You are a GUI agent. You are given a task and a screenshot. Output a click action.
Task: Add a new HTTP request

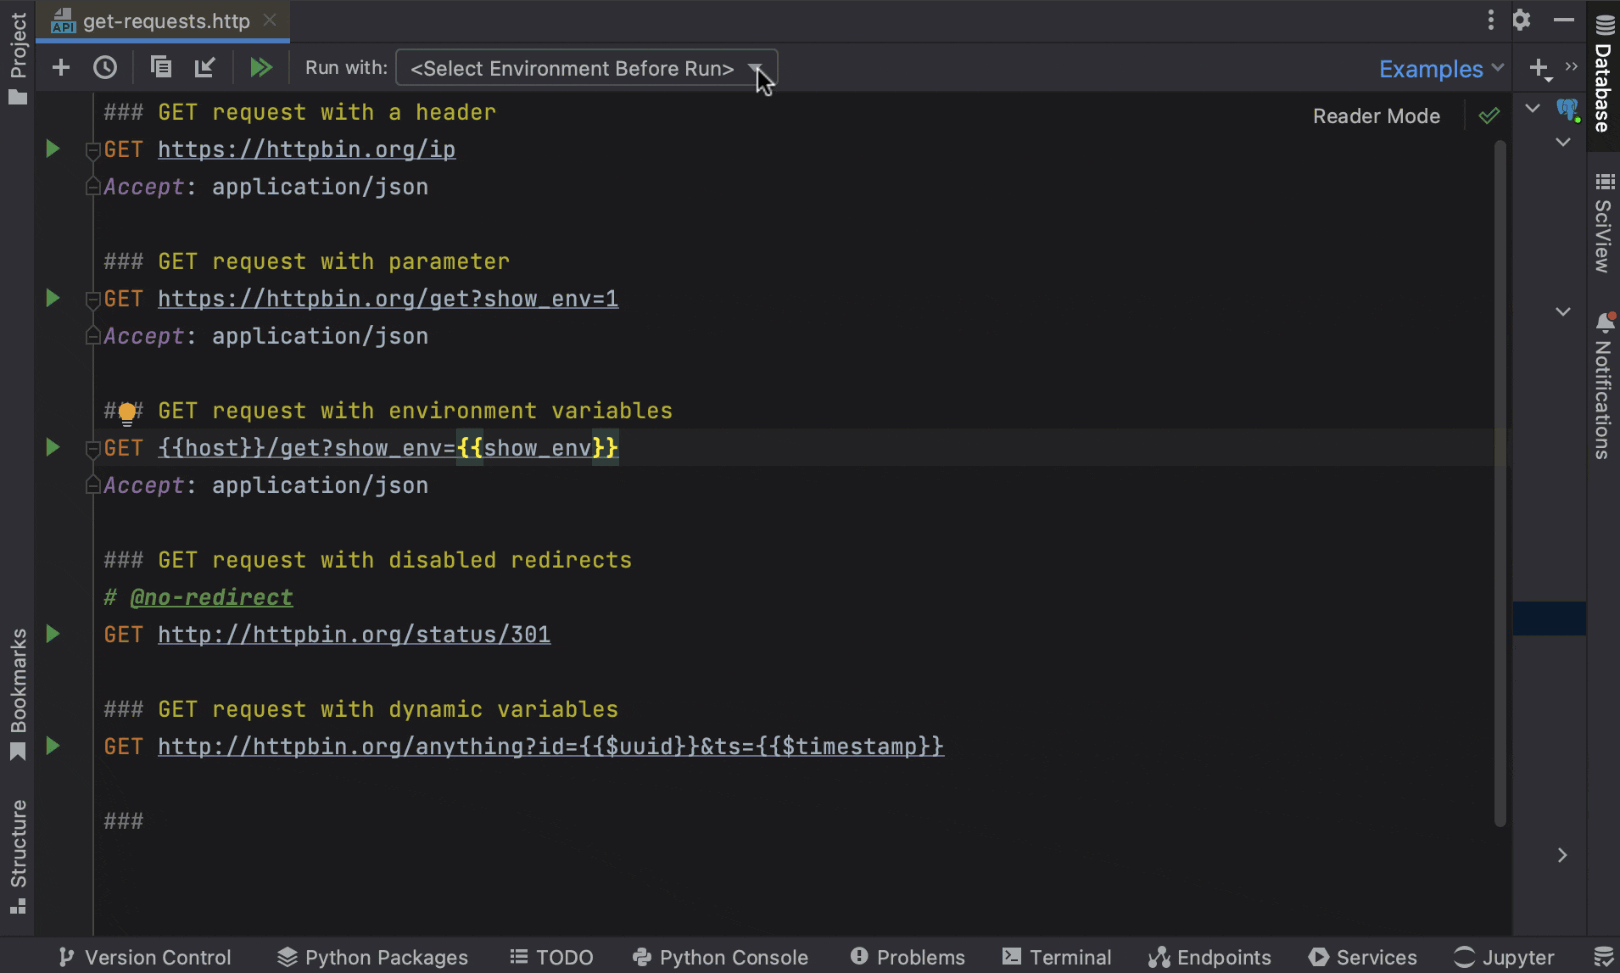pos(60,67)
